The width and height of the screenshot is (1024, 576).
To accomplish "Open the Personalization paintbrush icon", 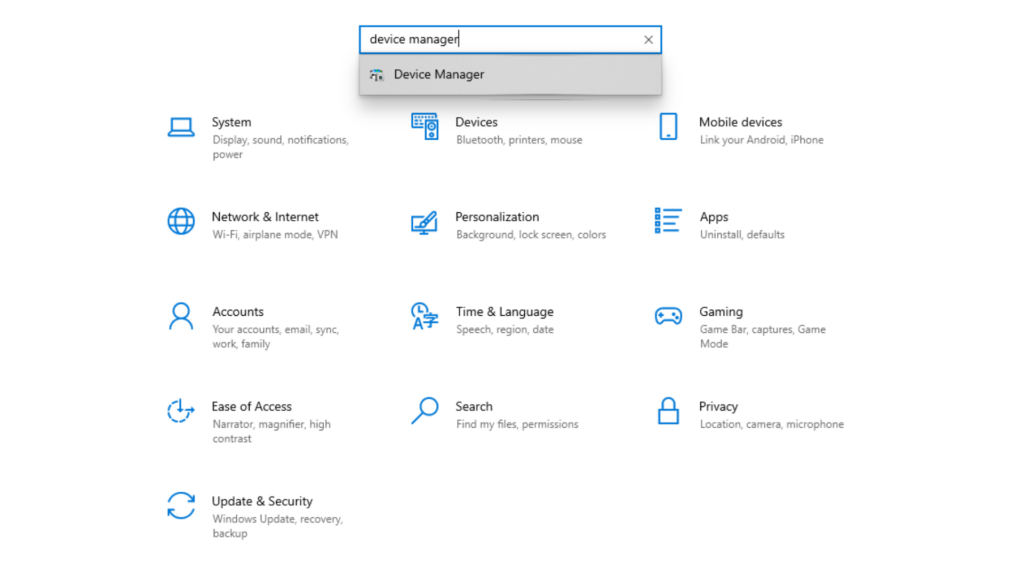I will click(x=424, y=222).
